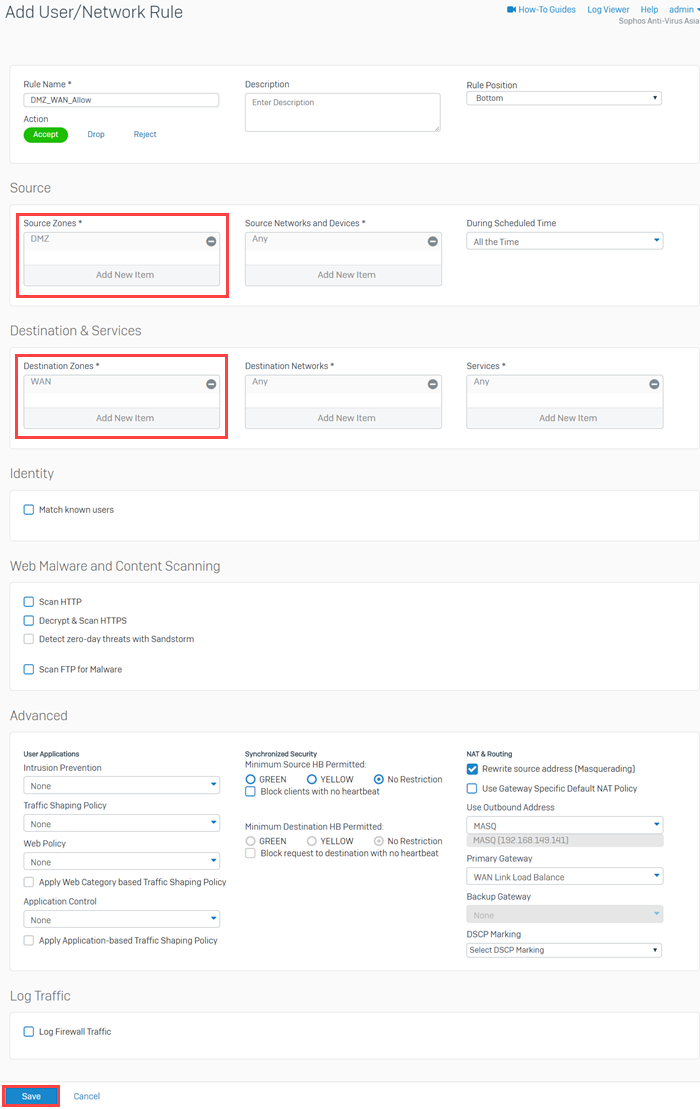The image size is (700, 1109).
Task: Remove Any from Source Networks and Devices
Action: [432, 240]
